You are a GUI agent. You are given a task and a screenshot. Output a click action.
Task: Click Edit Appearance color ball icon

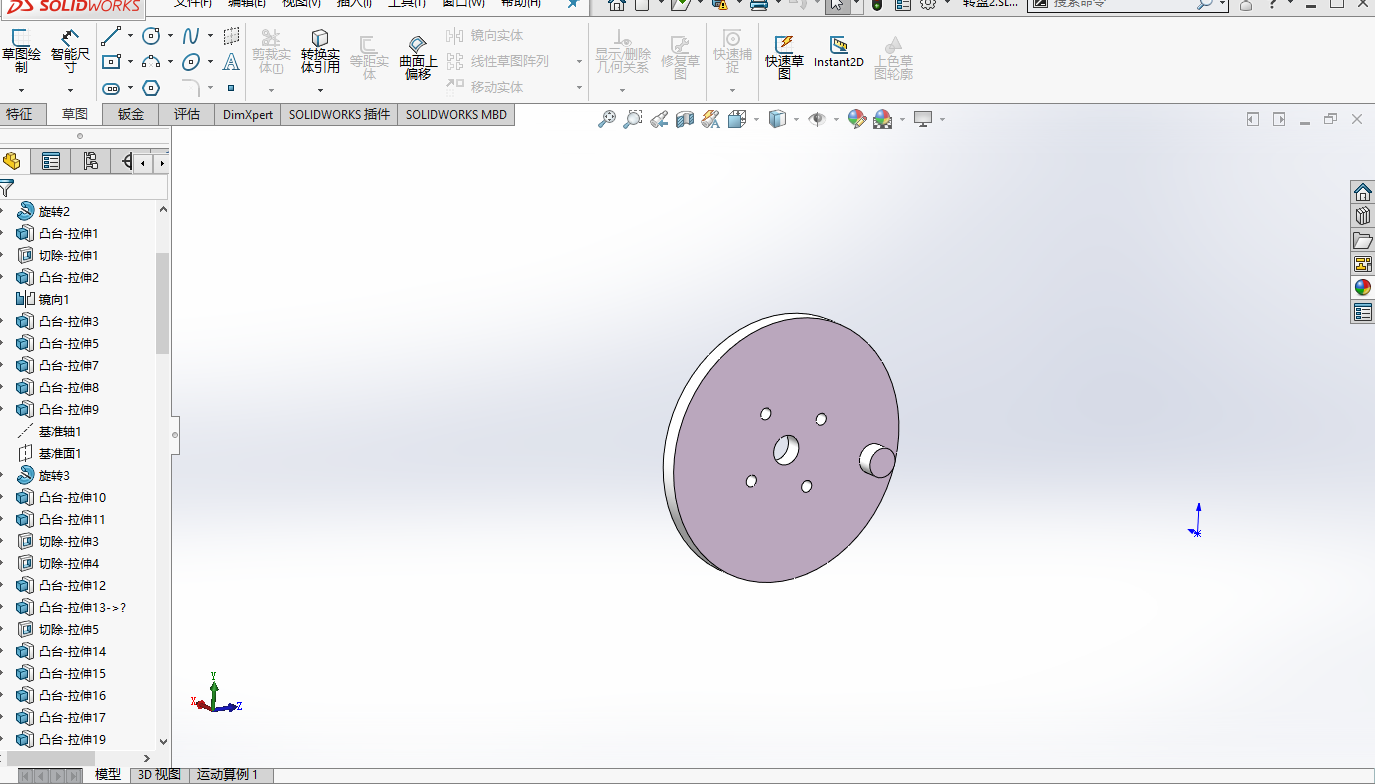pos(856,120)
